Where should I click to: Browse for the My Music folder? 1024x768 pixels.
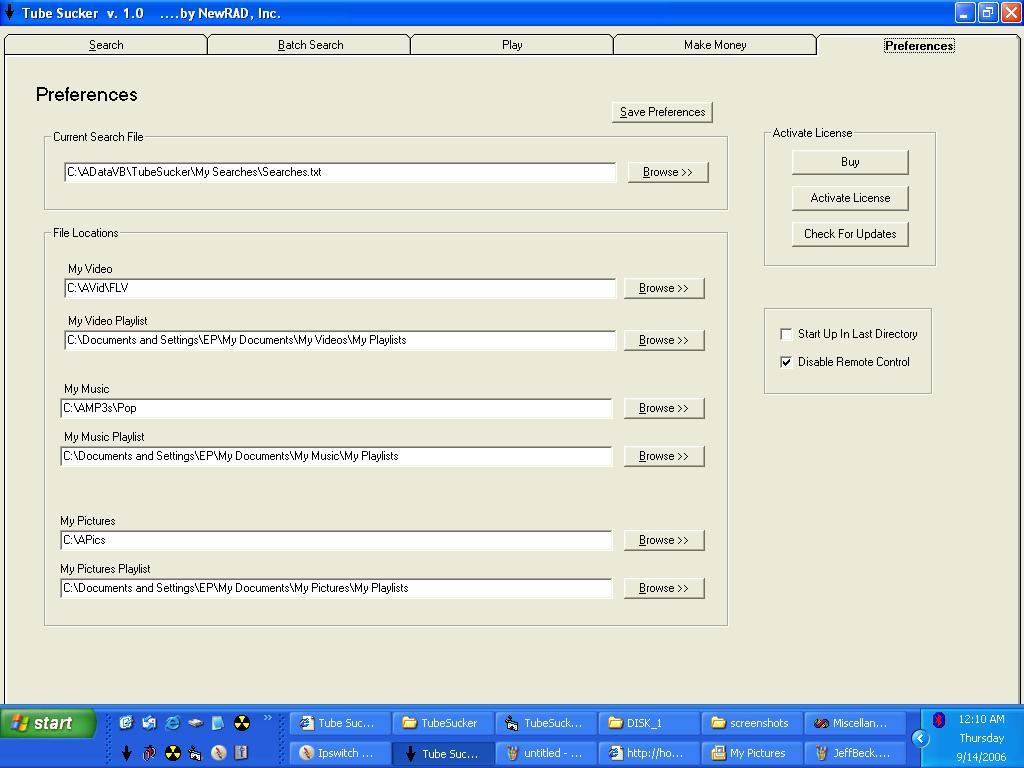coord(664,408)
